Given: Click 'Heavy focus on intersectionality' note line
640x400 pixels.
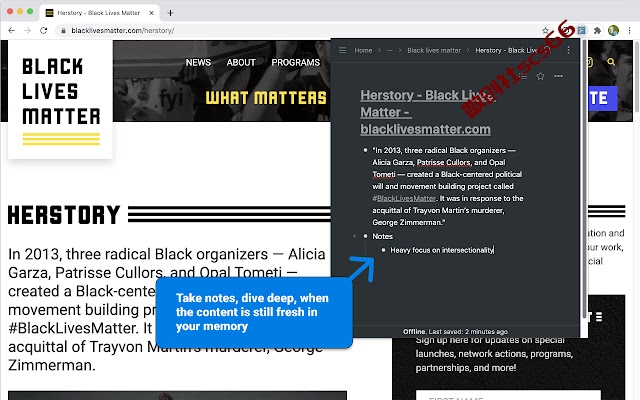Looking at the screenshot, I should click(x=442, y=250).
